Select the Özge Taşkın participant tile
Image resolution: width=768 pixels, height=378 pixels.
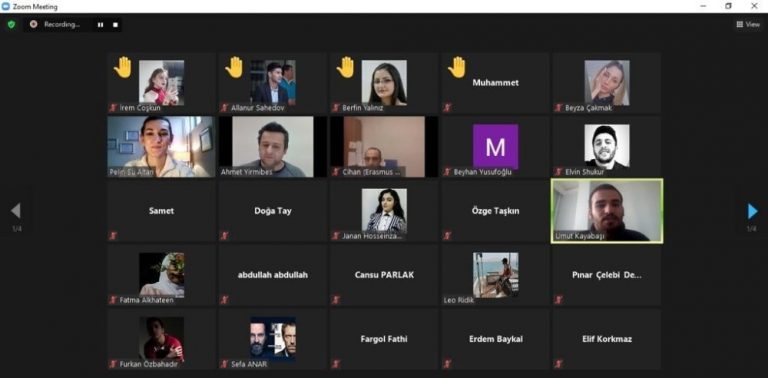(495, 211)
